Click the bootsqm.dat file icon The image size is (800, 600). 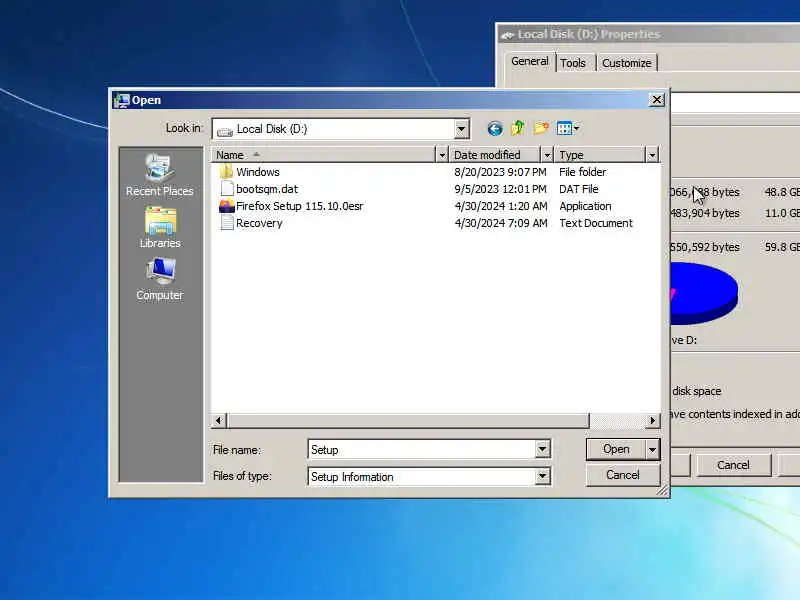click(x=227, y=189)
